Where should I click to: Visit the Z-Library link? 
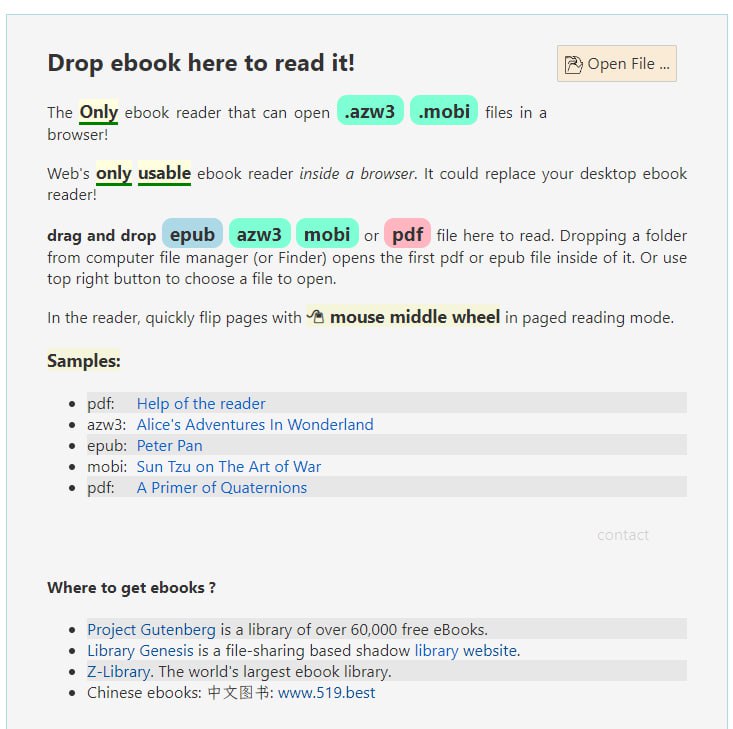click(x=118, y=671)
